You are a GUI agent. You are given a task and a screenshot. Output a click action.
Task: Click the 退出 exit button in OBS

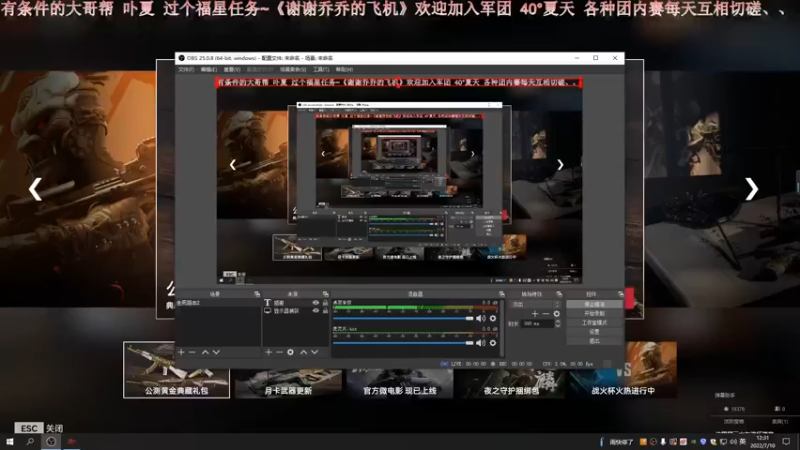pos(594,341)
